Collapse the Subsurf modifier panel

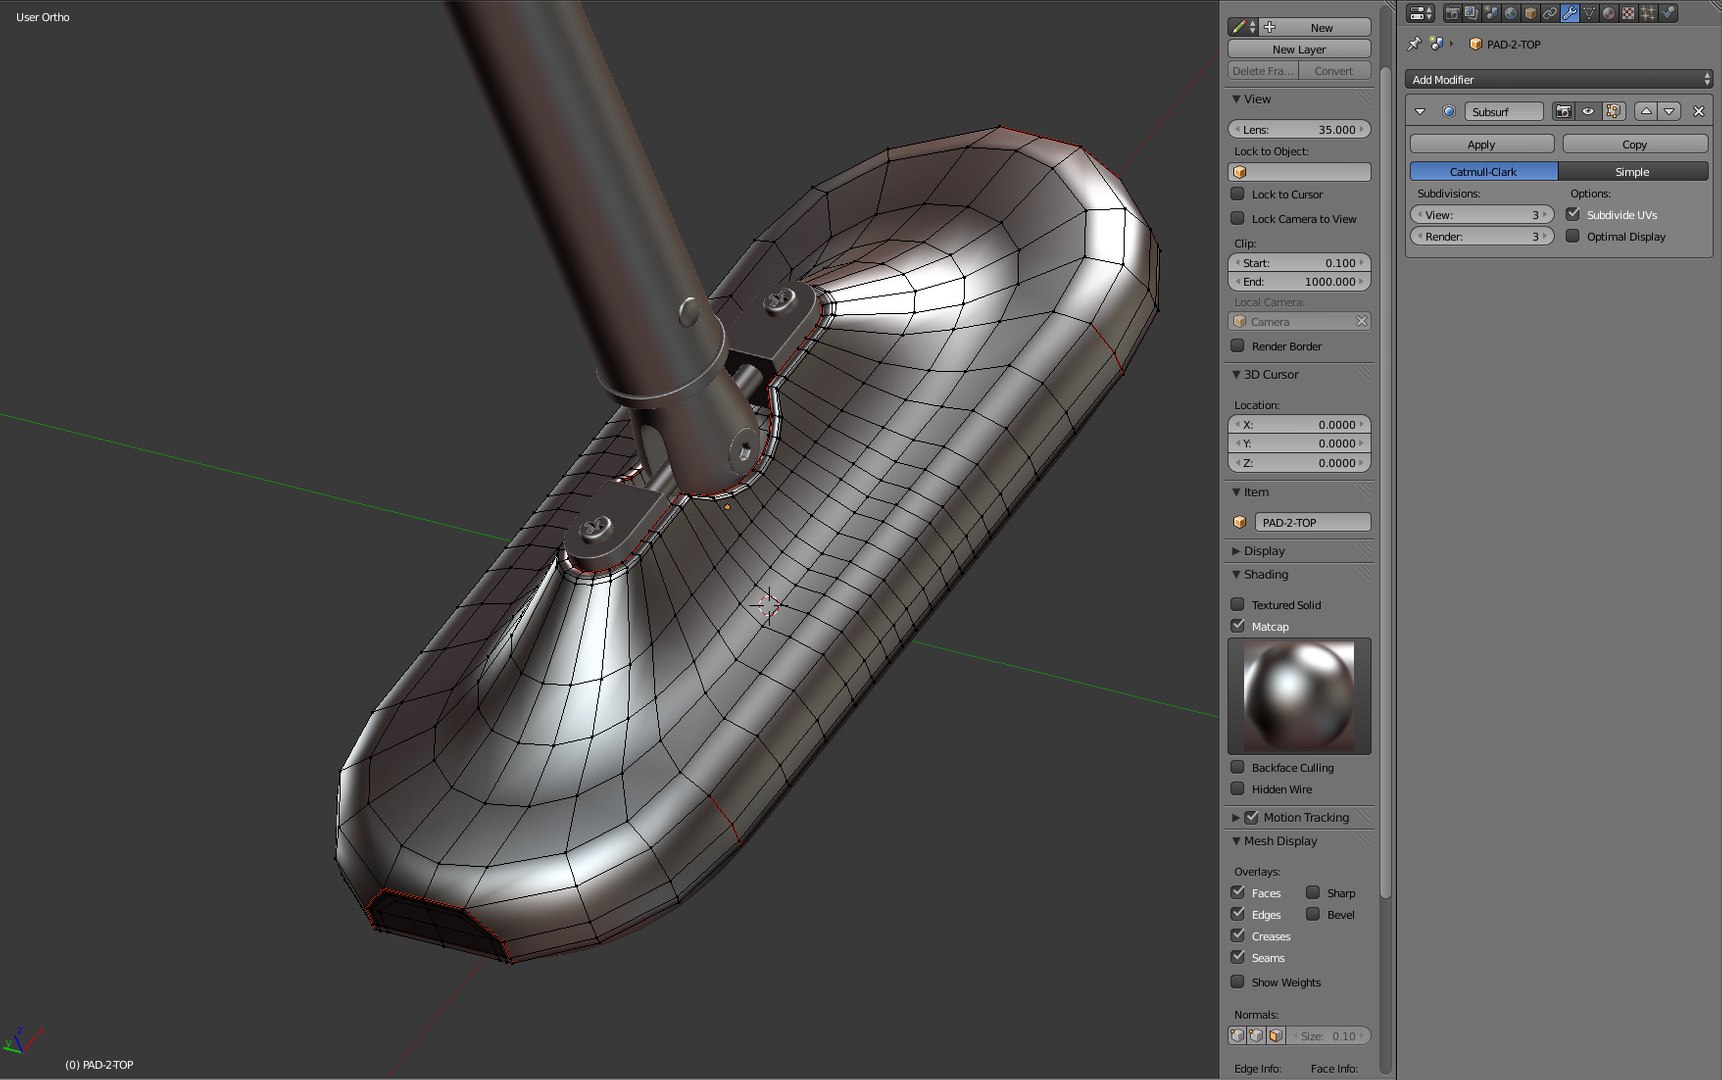(1420, 111)
